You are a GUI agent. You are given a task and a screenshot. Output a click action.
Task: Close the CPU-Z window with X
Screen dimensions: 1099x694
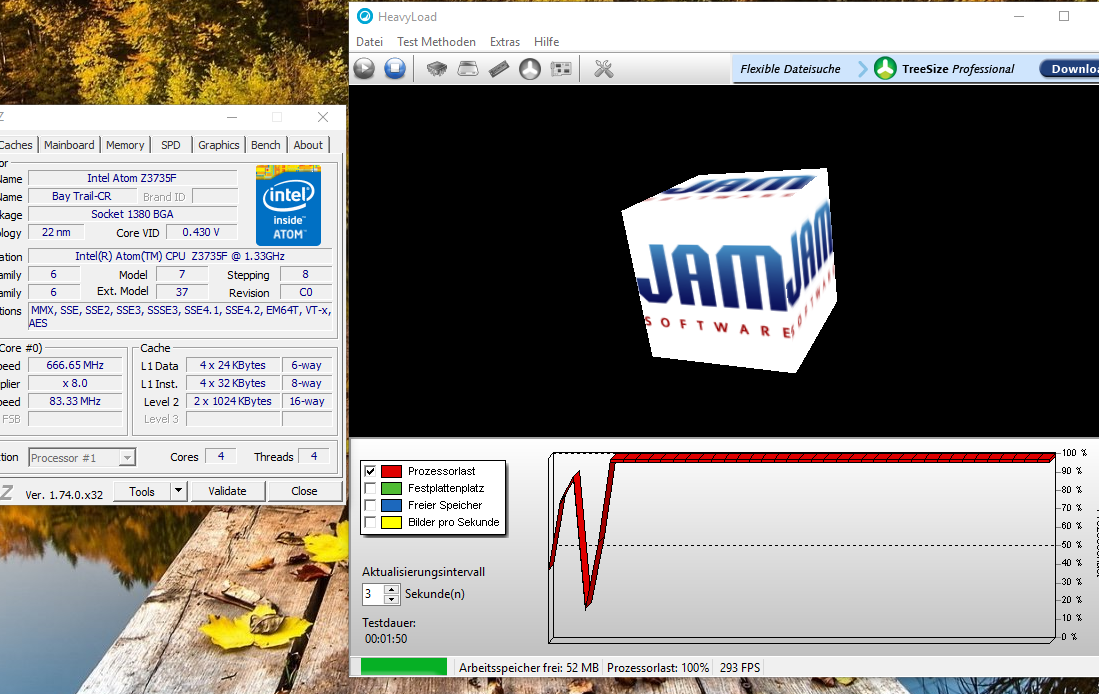tap(322, 117)
